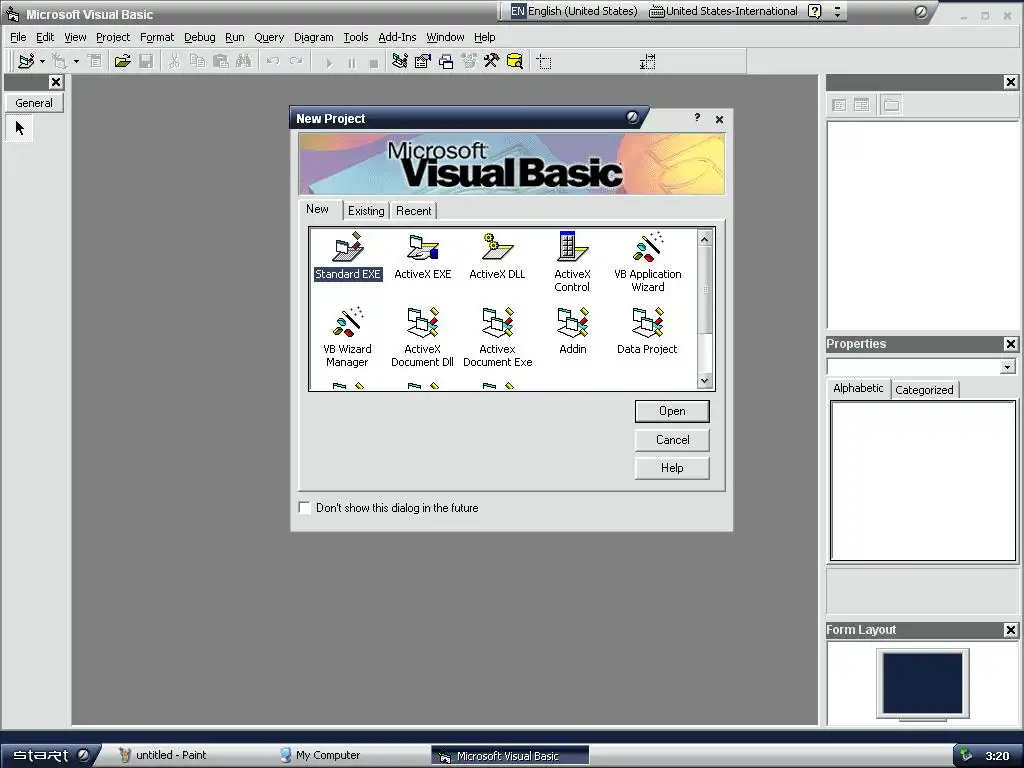The height and width of the screenshot is (768, 1024).
Task: Open the File menu
Action: point(18,37)
